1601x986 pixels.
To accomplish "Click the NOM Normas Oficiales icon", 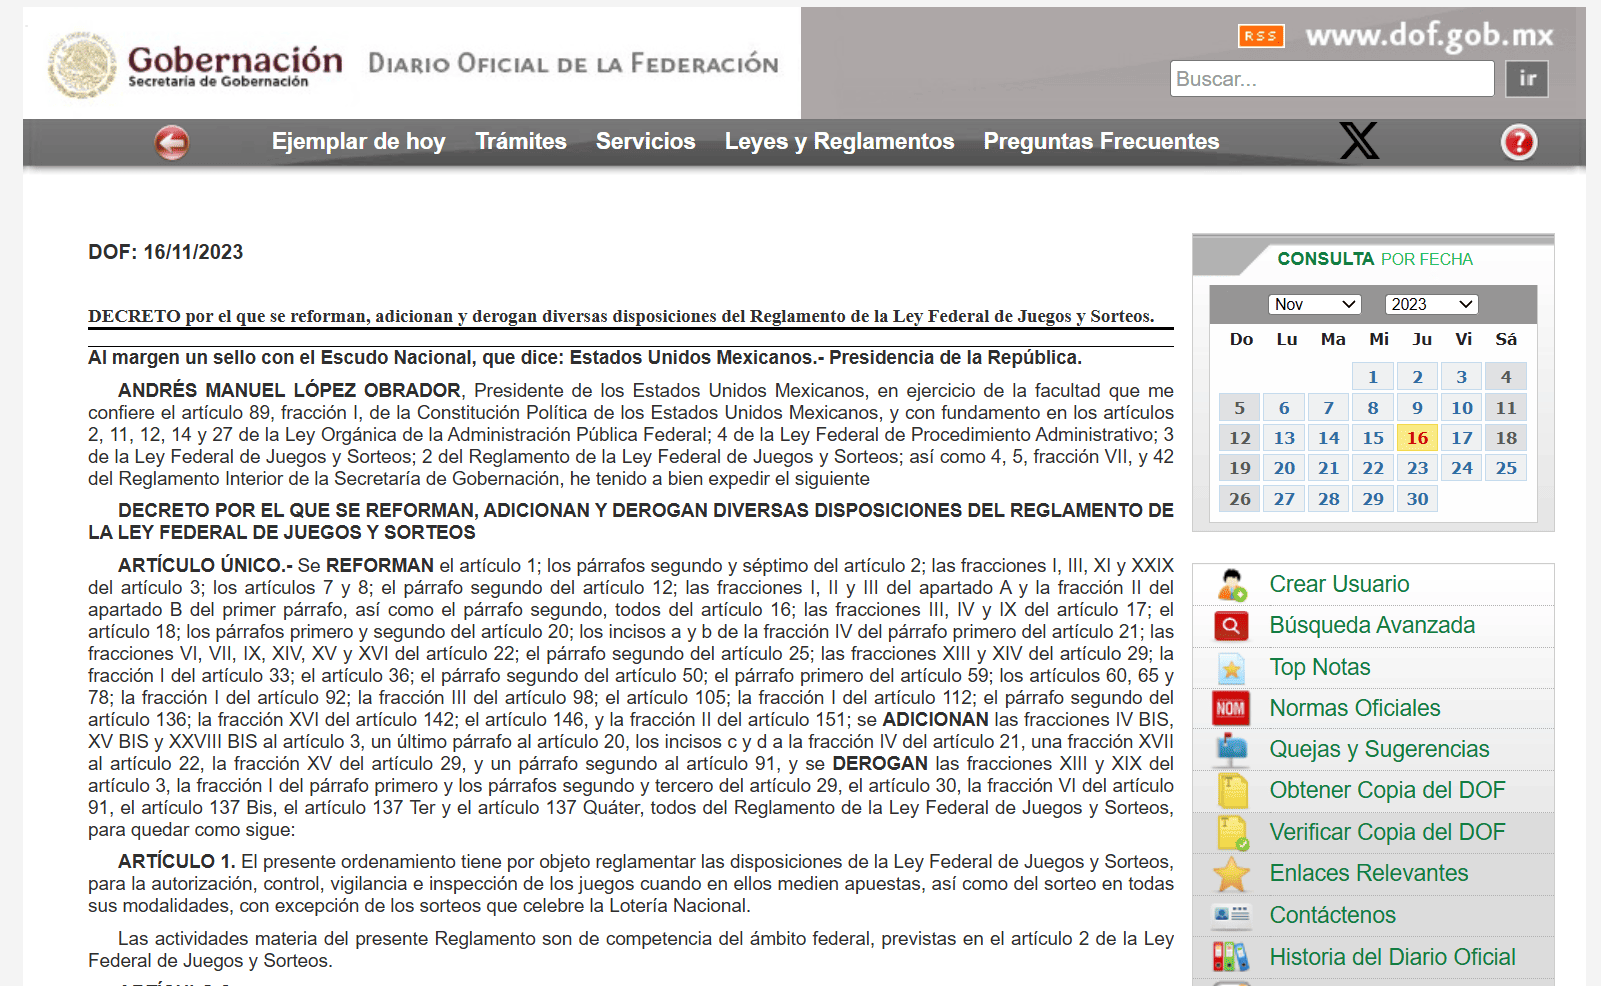I will coord(1230,708).
